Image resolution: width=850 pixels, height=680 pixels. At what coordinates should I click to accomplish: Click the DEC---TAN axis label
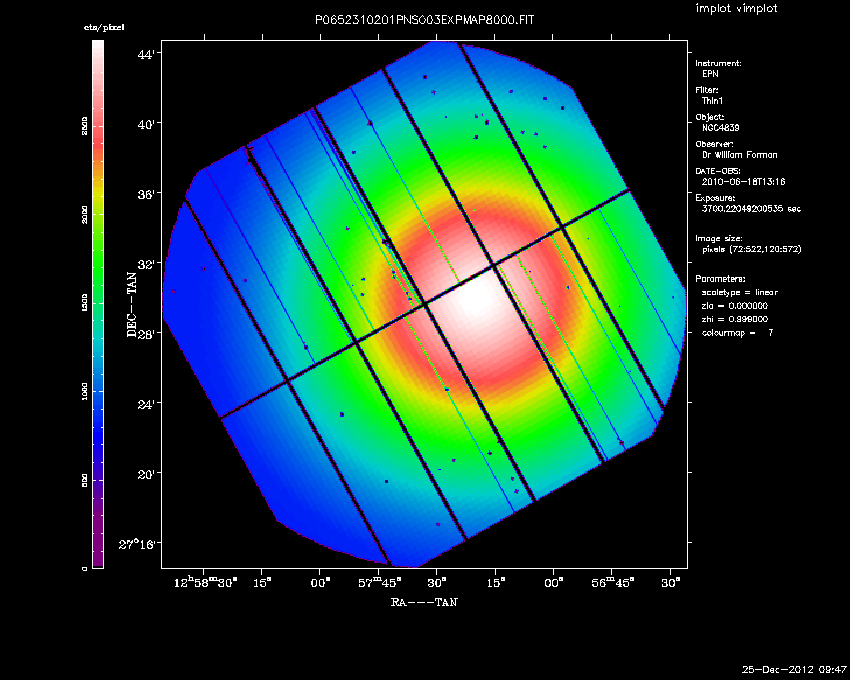tap(131, 303)
